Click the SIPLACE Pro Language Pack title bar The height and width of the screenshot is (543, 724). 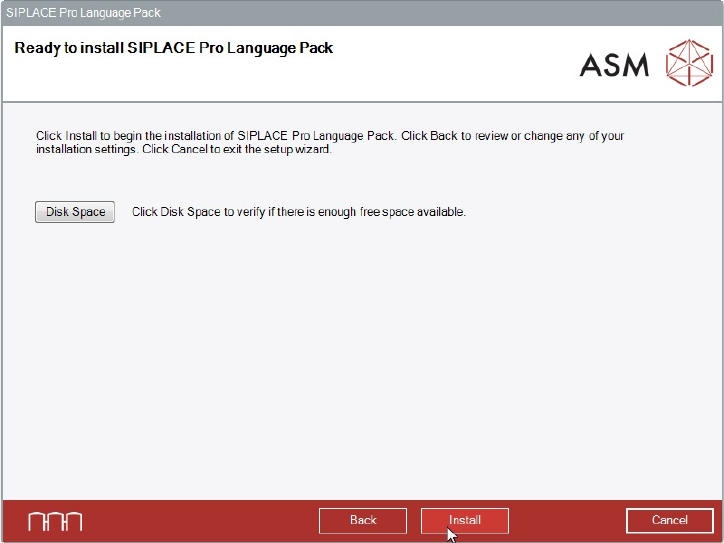362,12
